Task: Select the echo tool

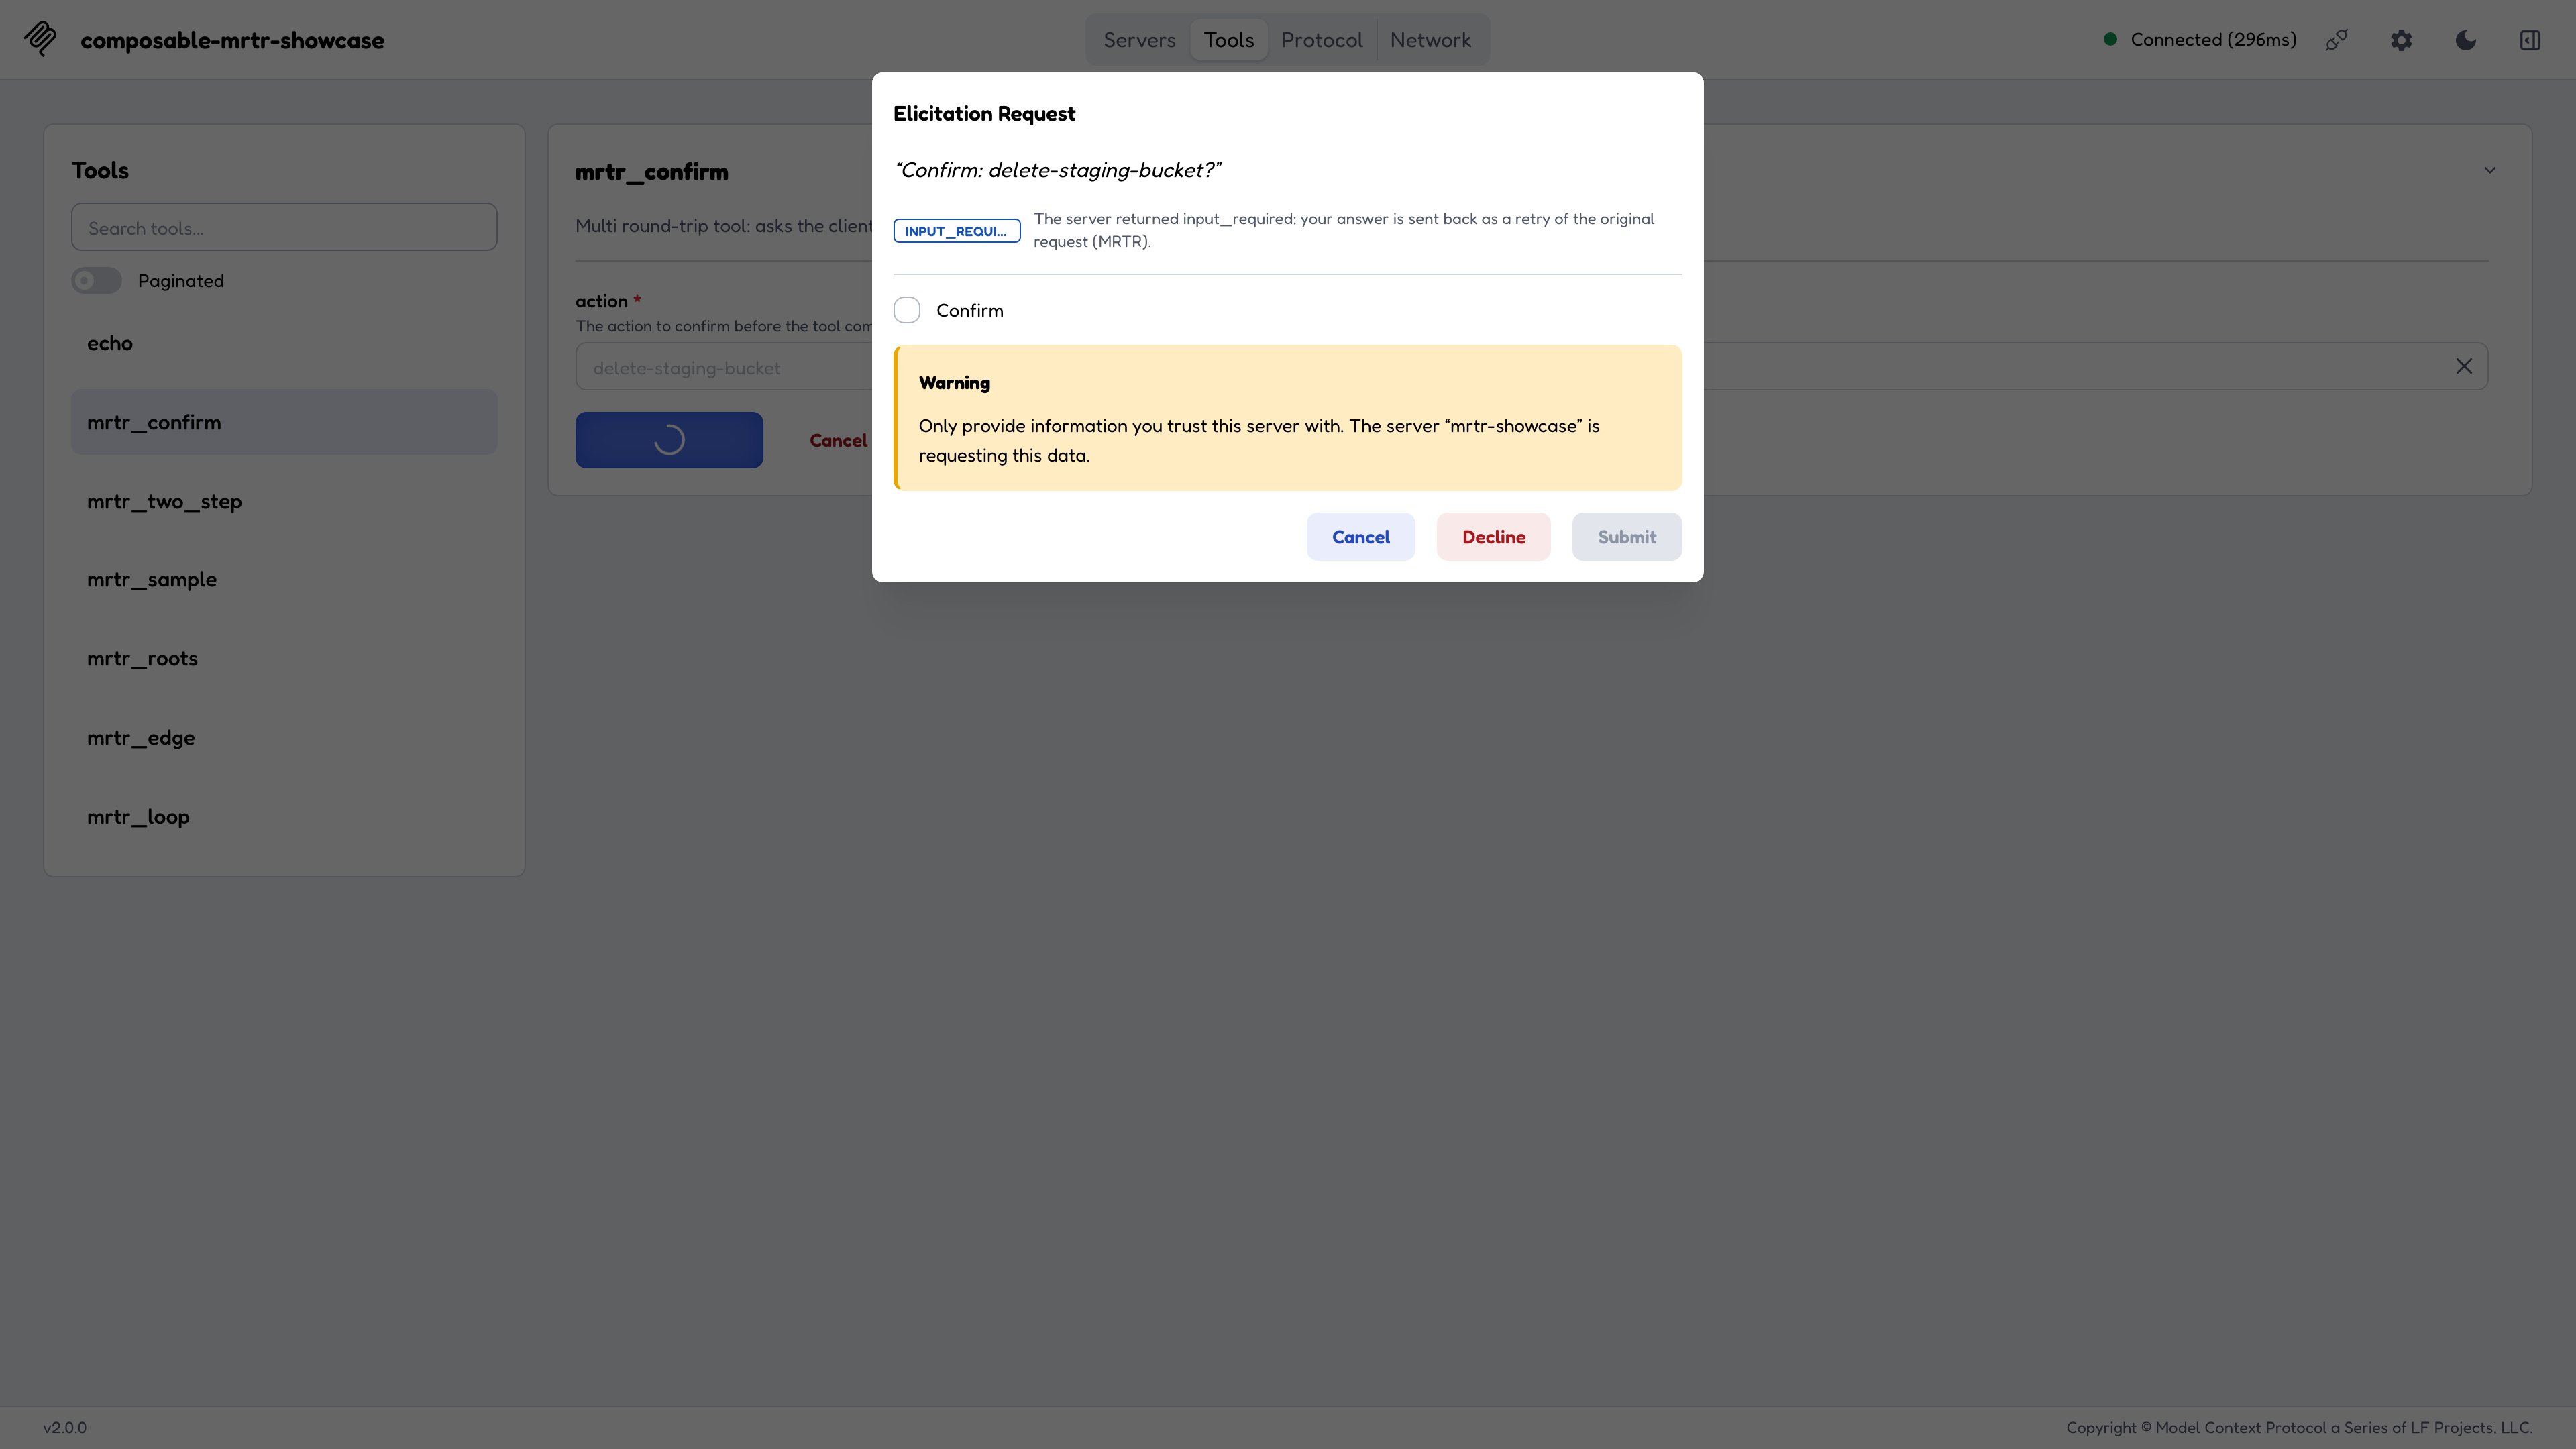Action: [284, 343]
